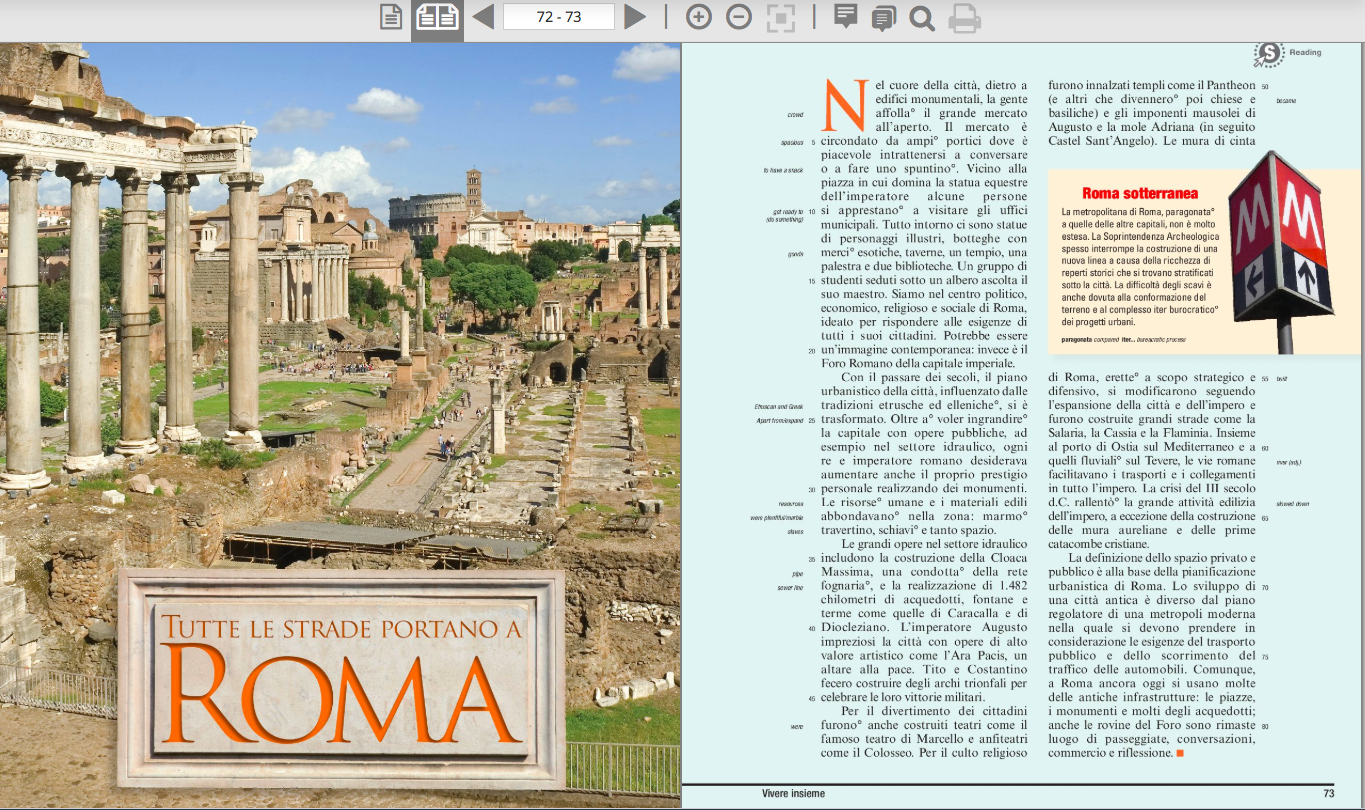
Task: Open the search tool
Action: tap(922, 18)
